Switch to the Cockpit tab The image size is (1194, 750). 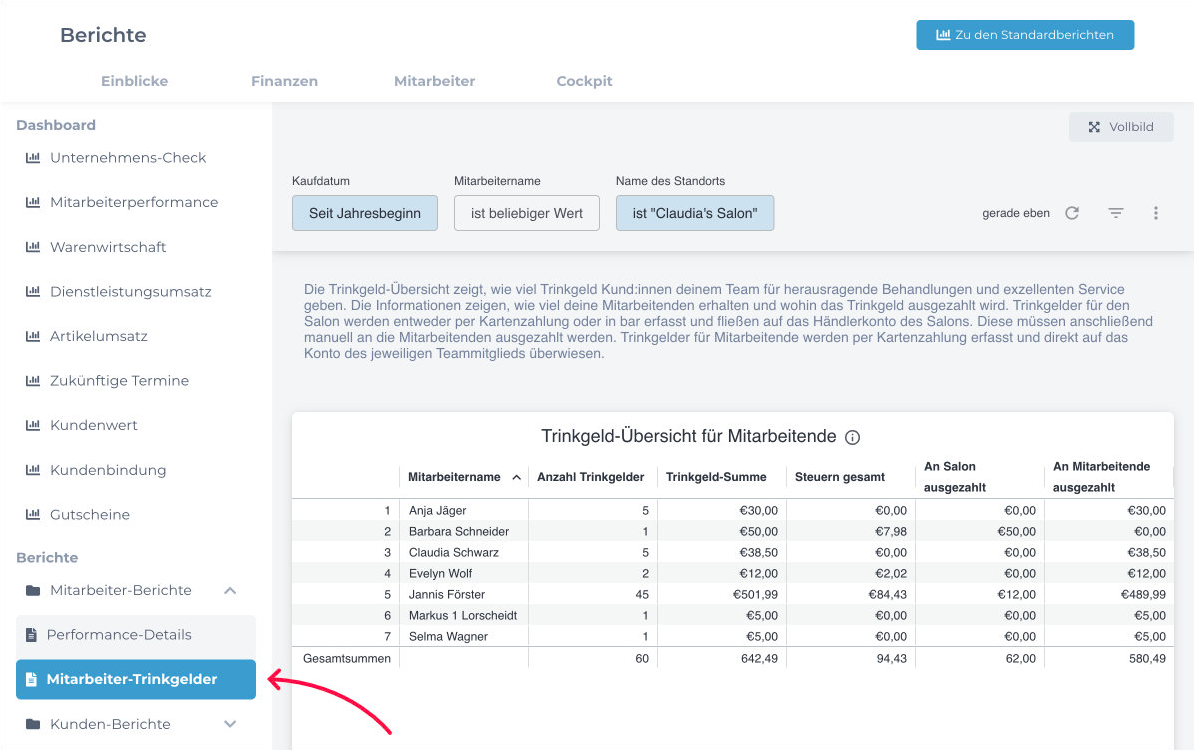click(x=584, y=81)
